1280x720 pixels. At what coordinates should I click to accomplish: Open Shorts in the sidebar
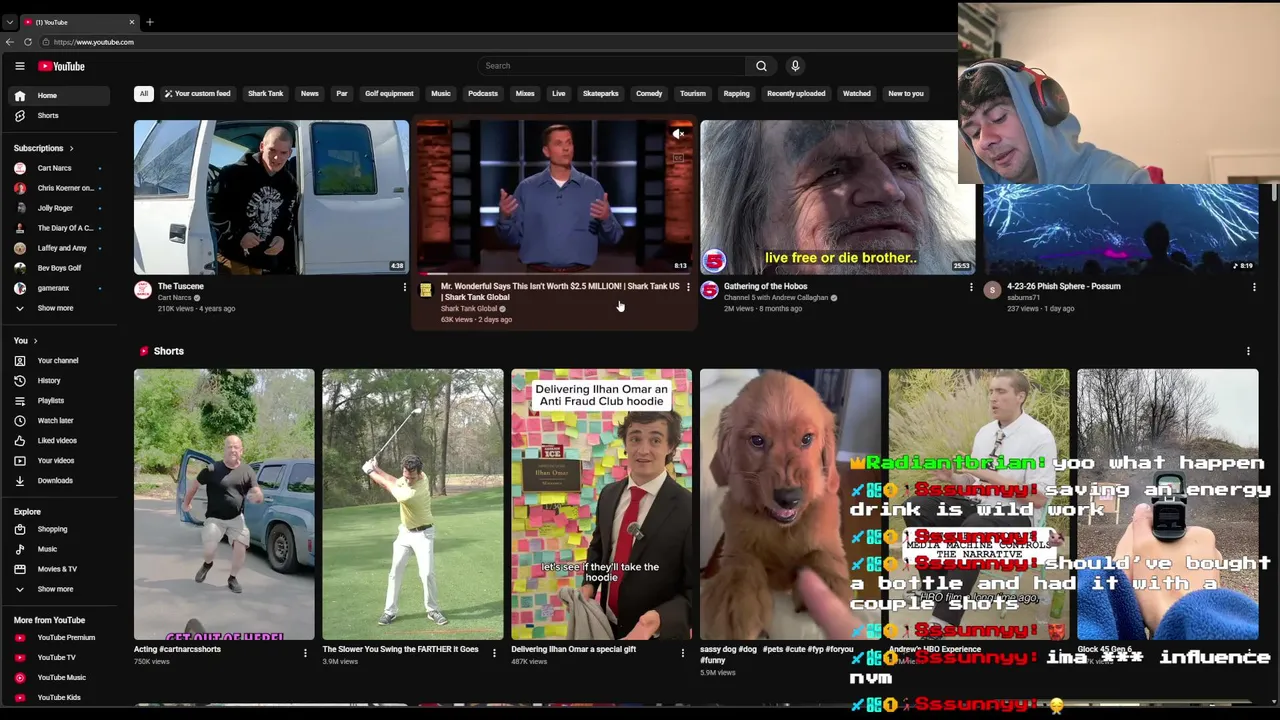pos(60,115)
